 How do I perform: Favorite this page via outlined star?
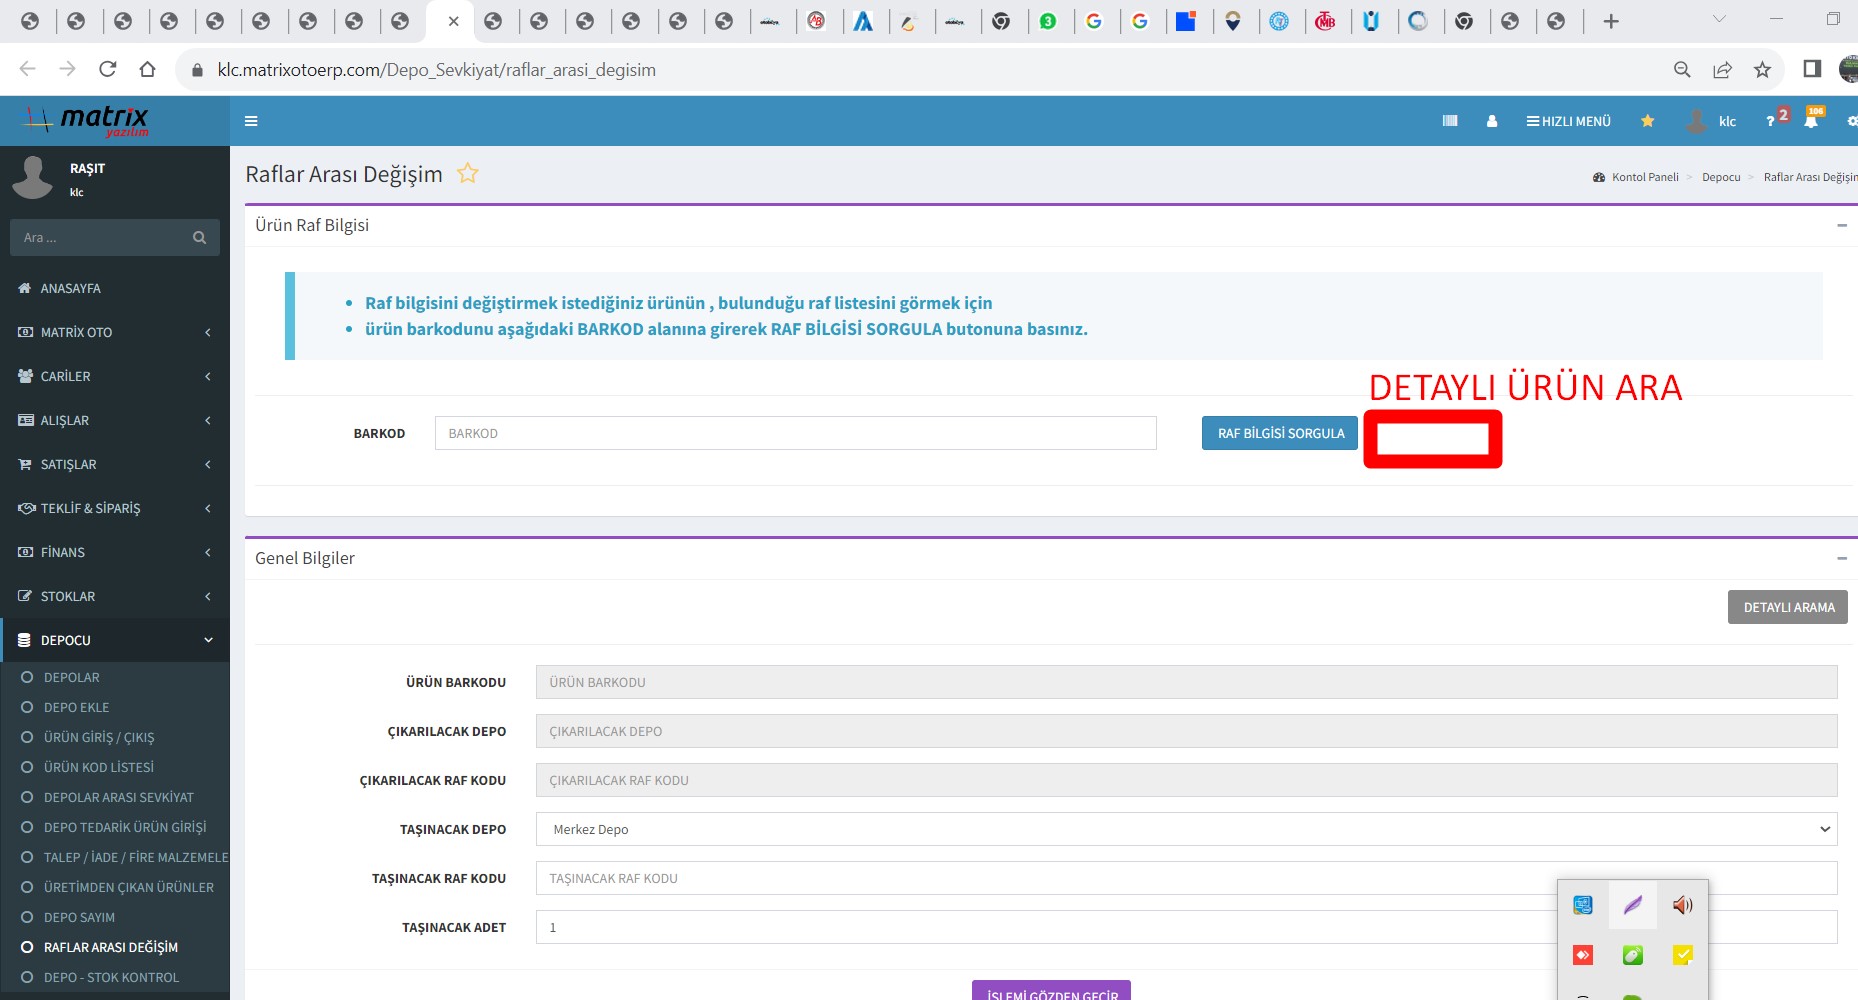467,174
